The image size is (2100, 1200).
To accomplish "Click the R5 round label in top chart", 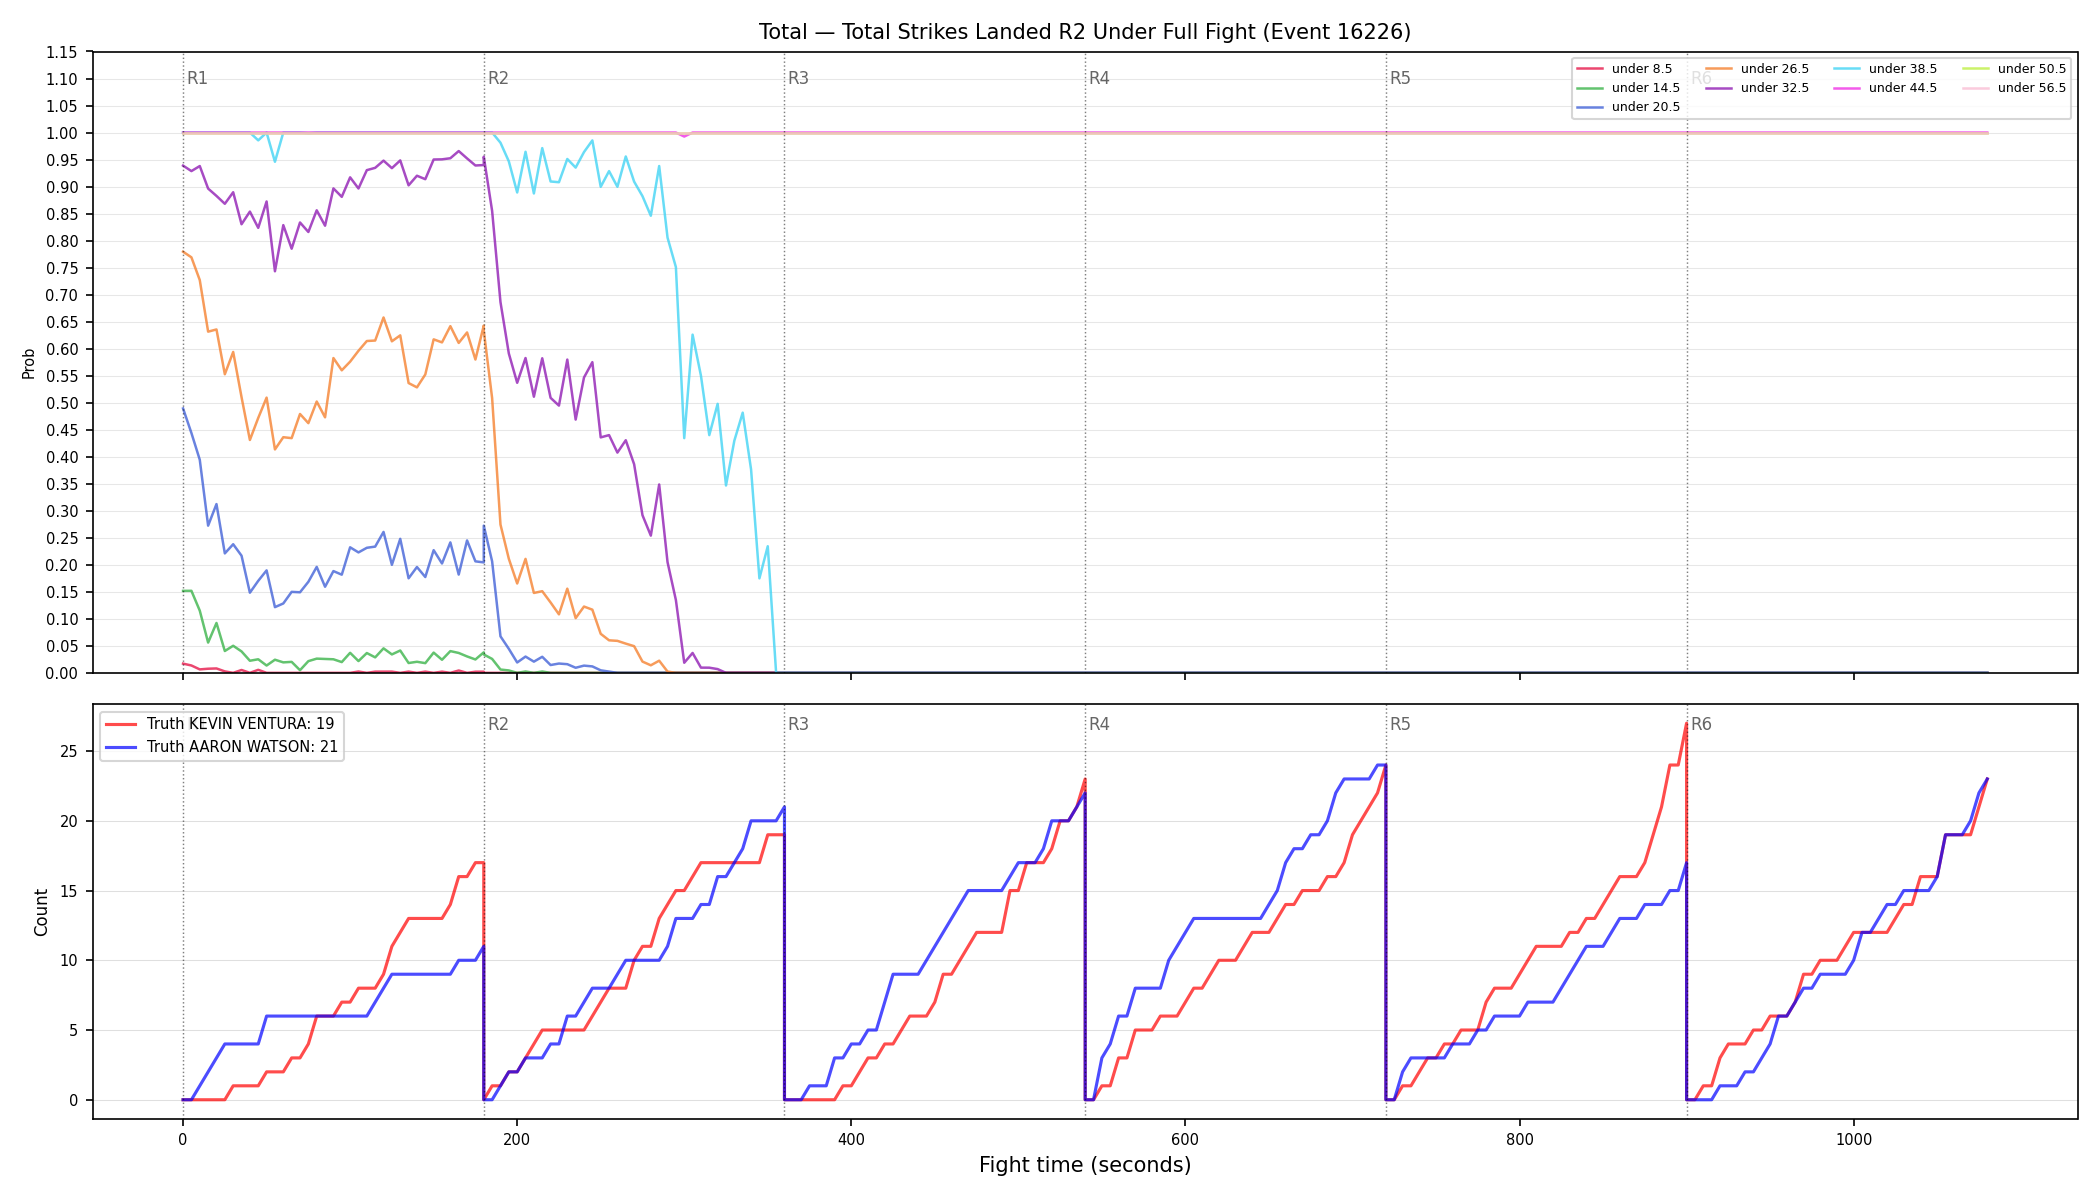I will [1400, 78].
